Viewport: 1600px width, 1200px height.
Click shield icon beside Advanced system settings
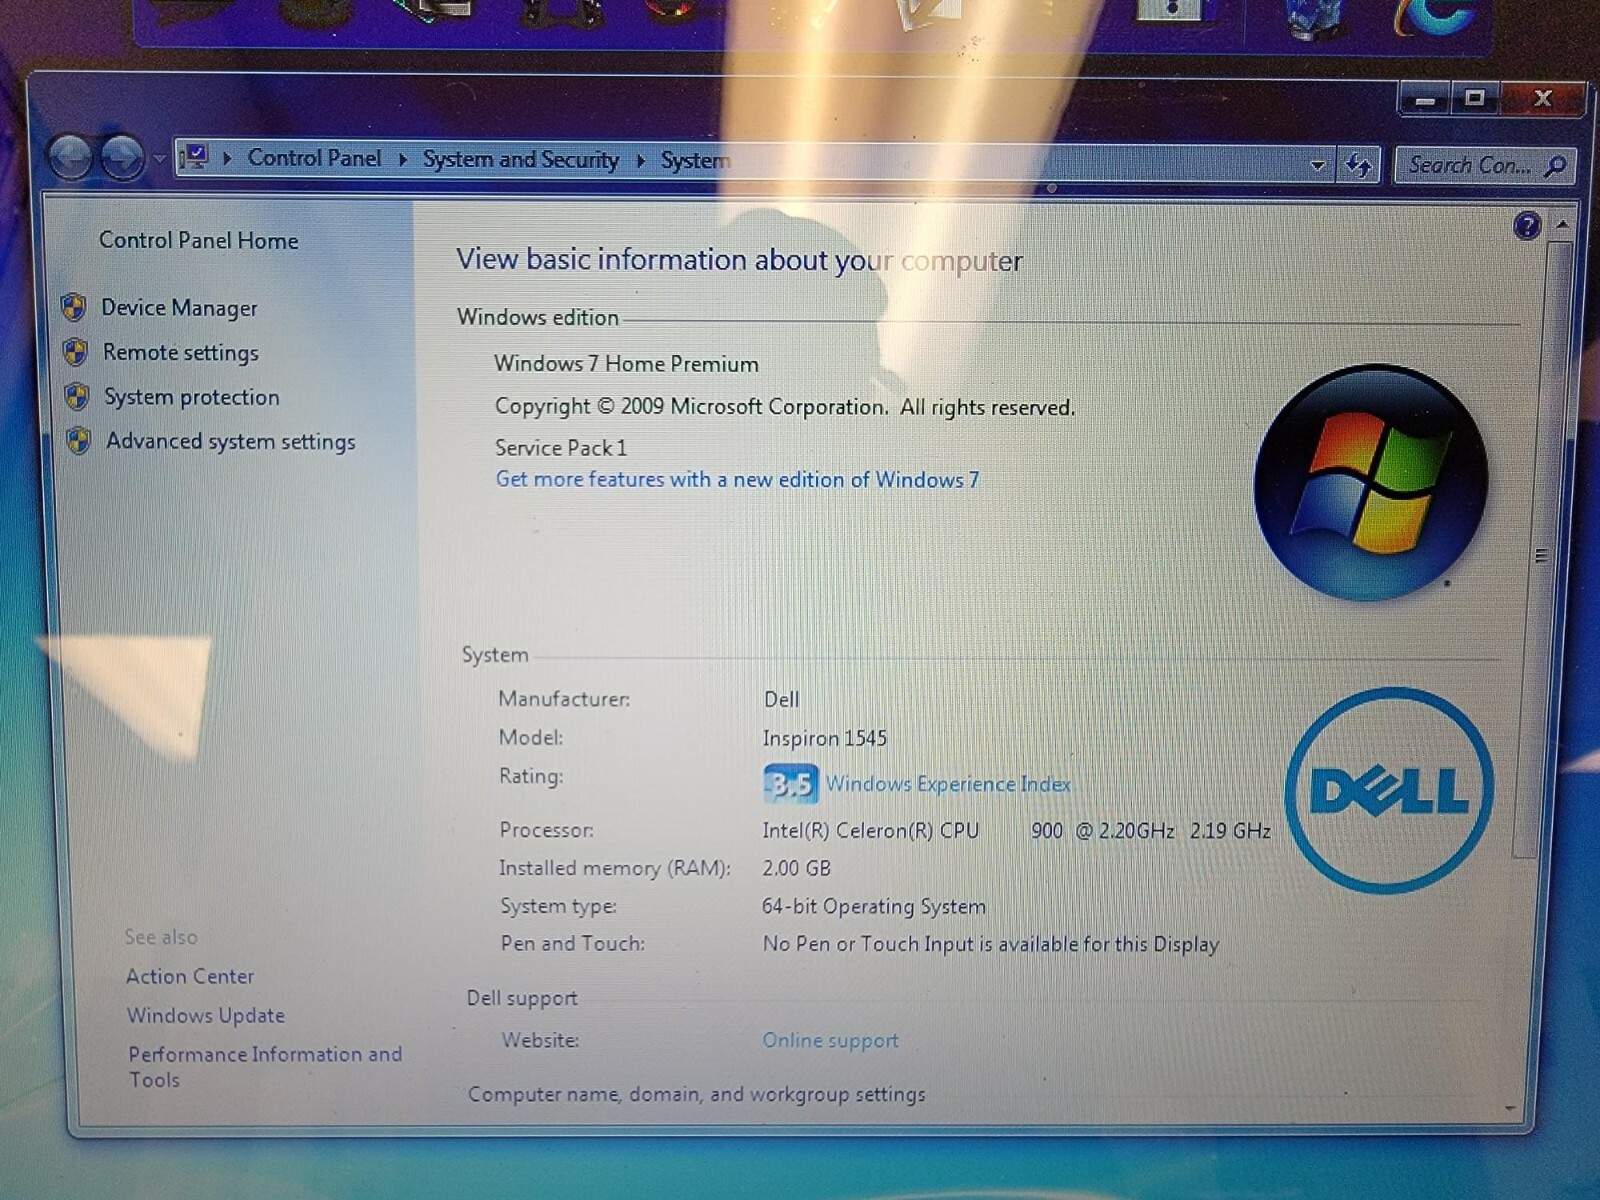tap(79, 440)
